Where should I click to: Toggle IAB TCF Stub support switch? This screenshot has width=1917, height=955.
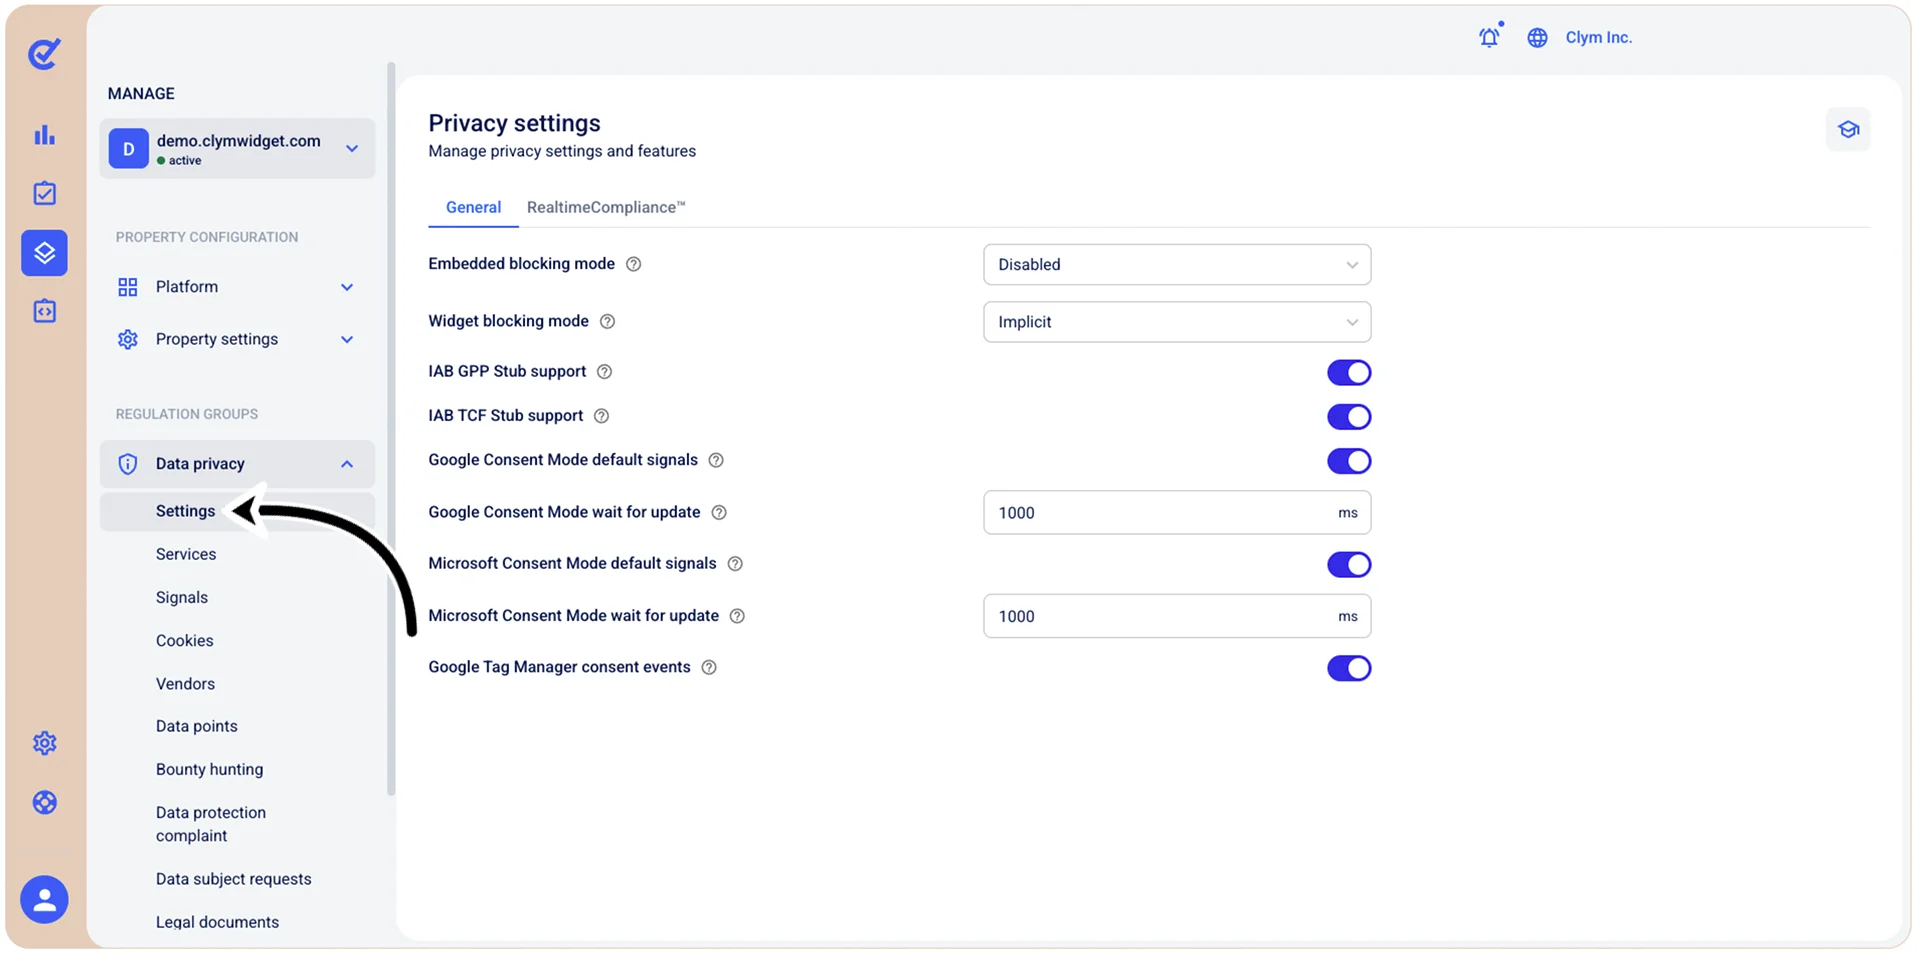(1349, 416)
